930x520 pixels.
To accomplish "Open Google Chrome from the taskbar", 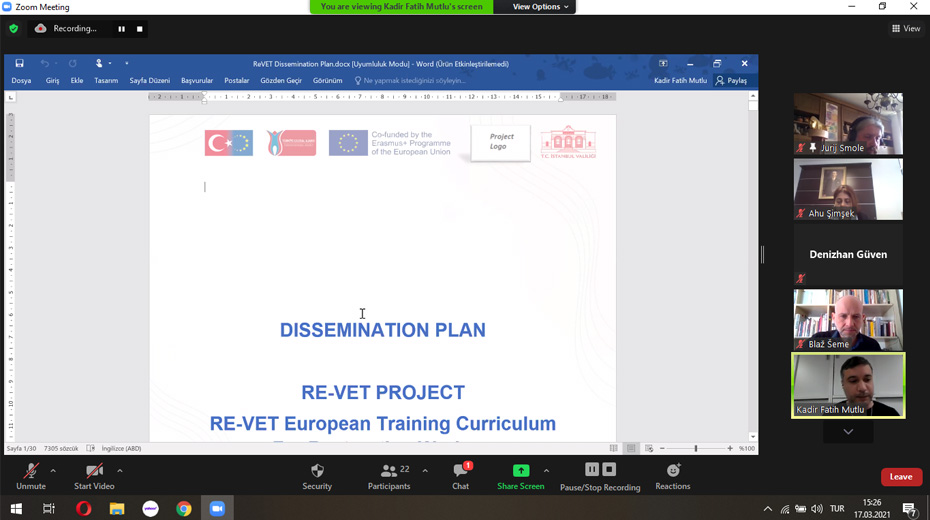I will tap(184, 509).
